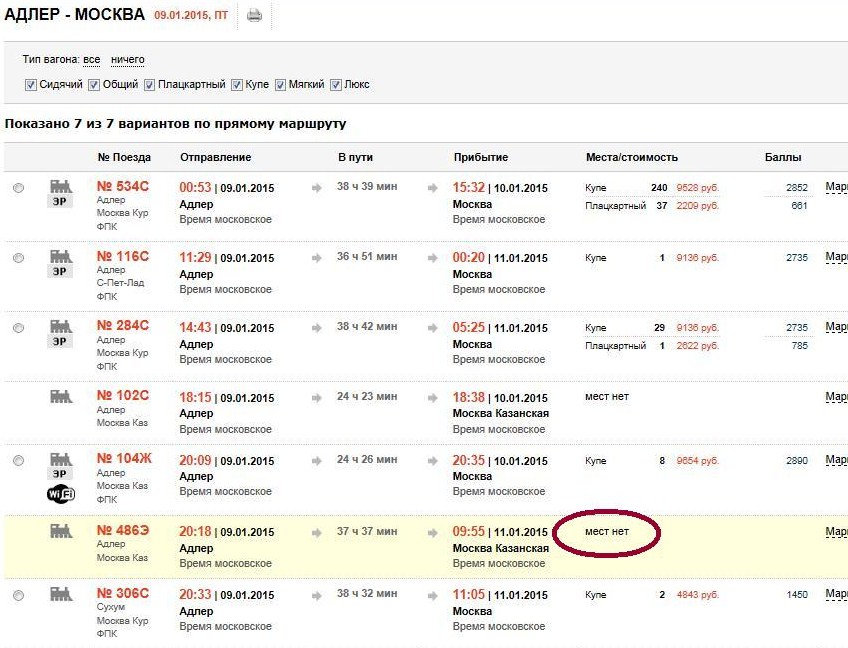
Task: Click the Купе price 9528 руб. for train 534С
Action: [697, 188]
